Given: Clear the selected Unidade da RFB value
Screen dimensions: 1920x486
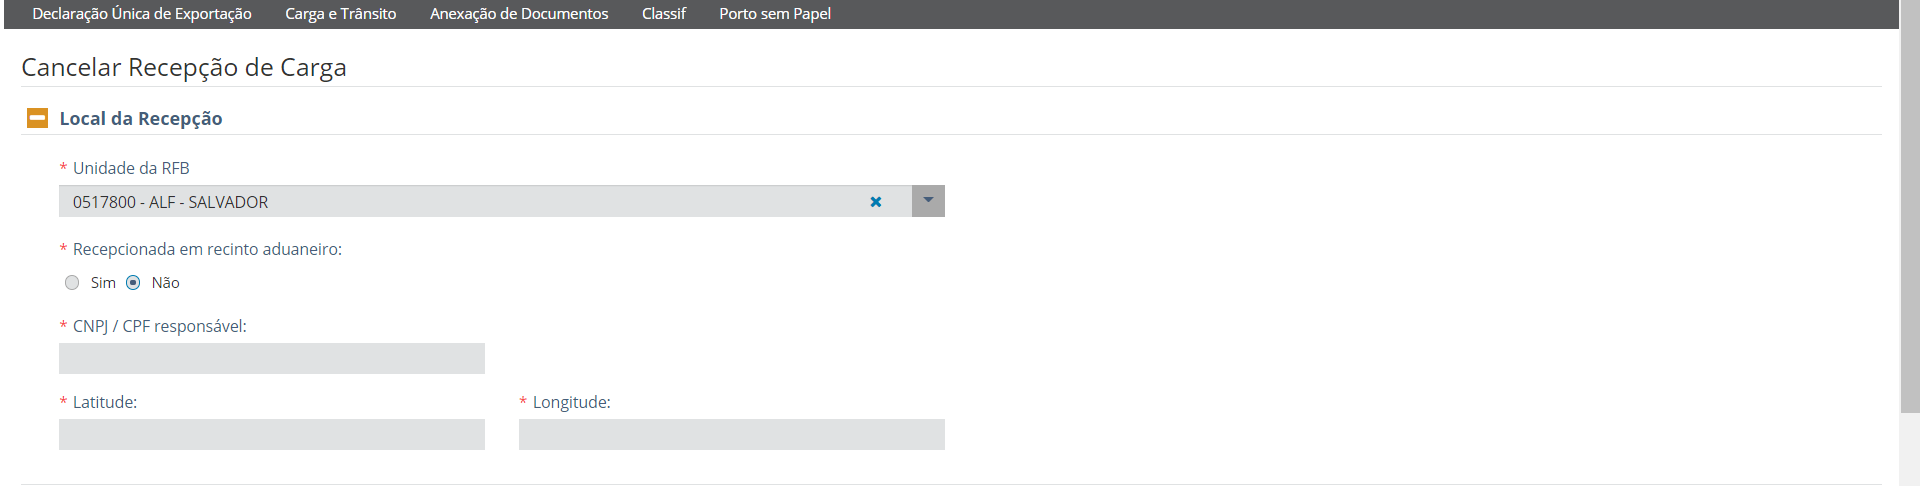Looking at the screenshot, I should pyautogui.click(x=876, y=202).
